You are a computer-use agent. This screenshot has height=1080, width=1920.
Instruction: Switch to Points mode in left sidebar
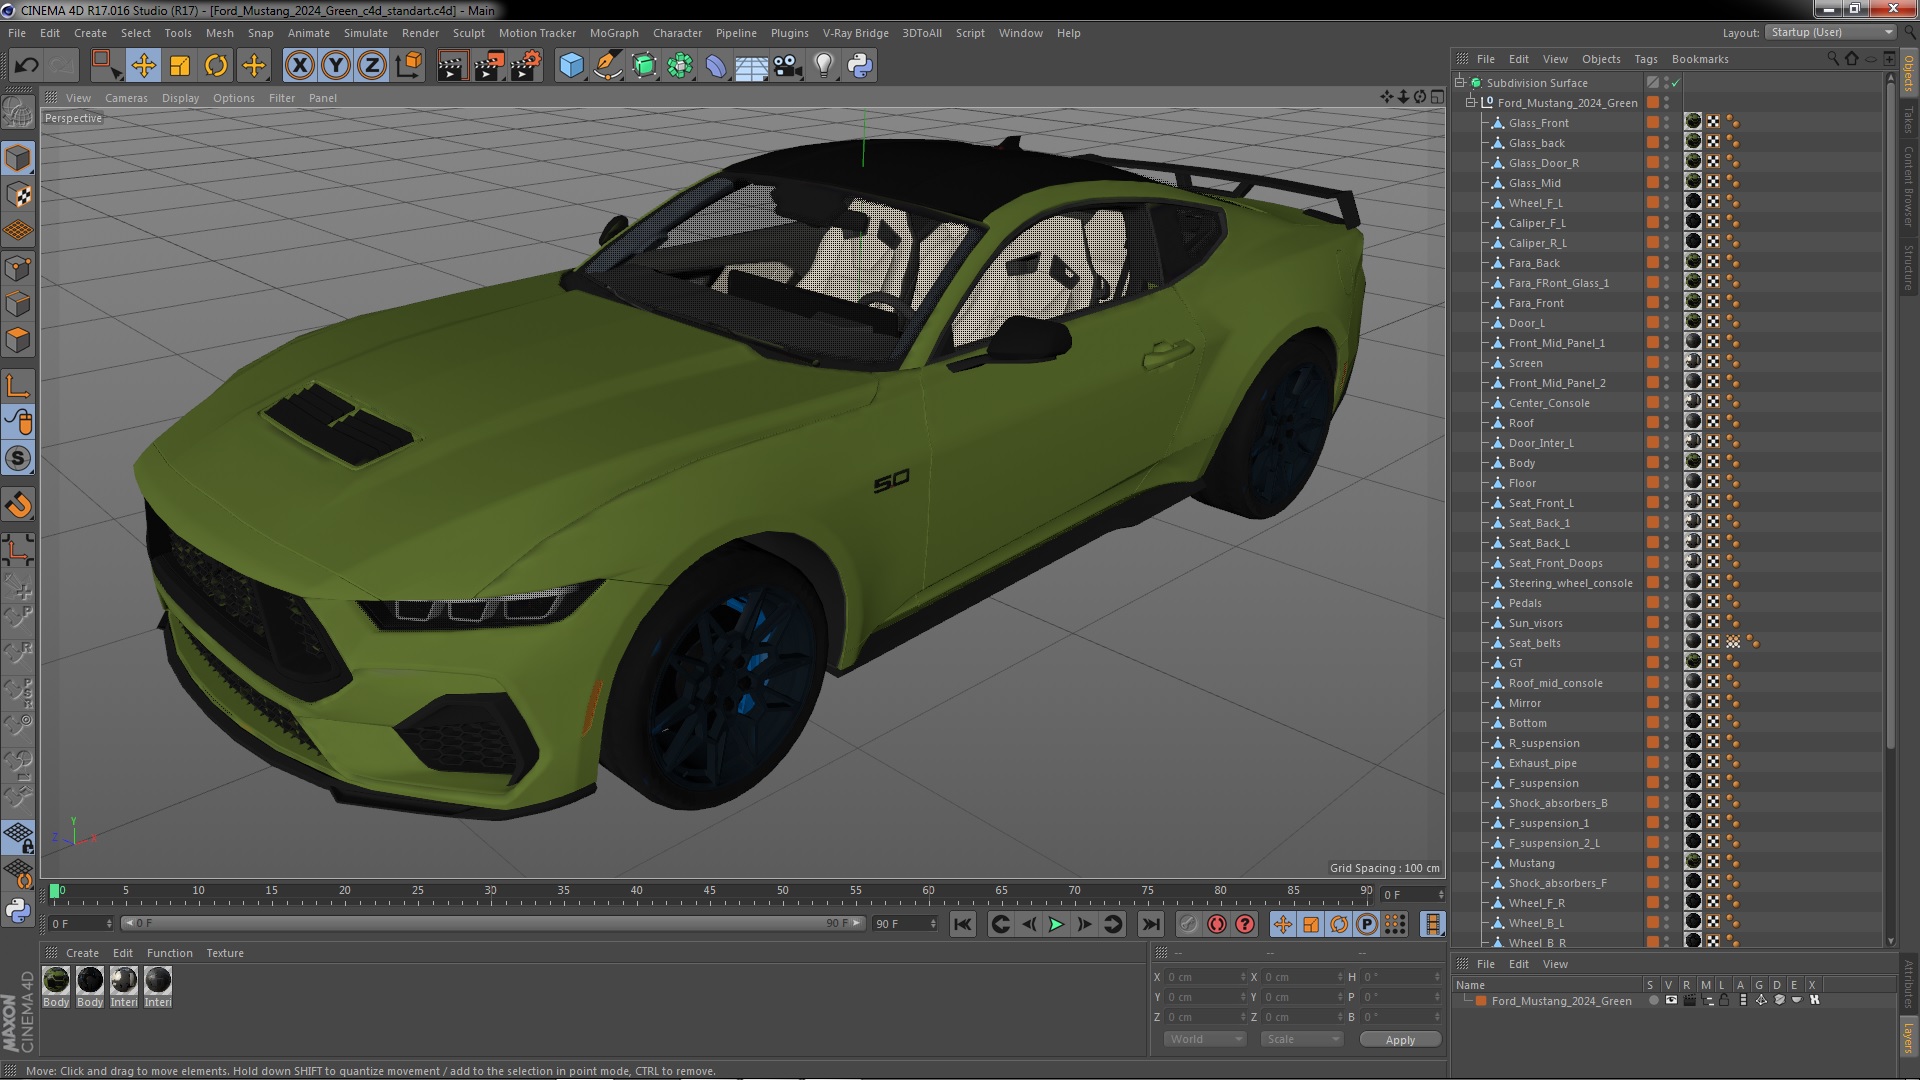(18, 268)
